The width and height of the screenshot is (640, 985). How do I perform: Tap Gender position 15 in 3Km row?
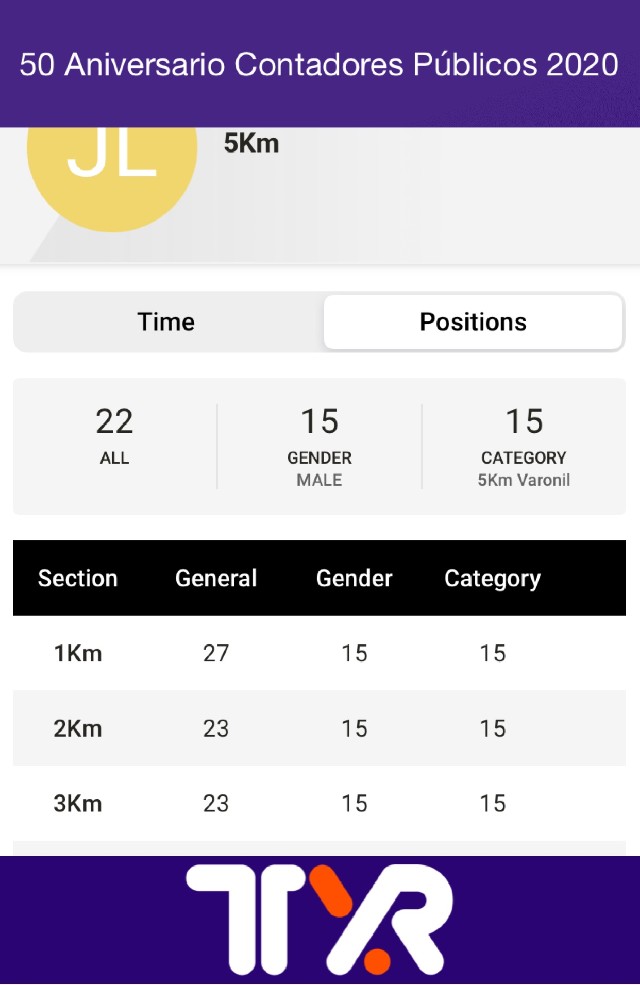click(354, 803)
